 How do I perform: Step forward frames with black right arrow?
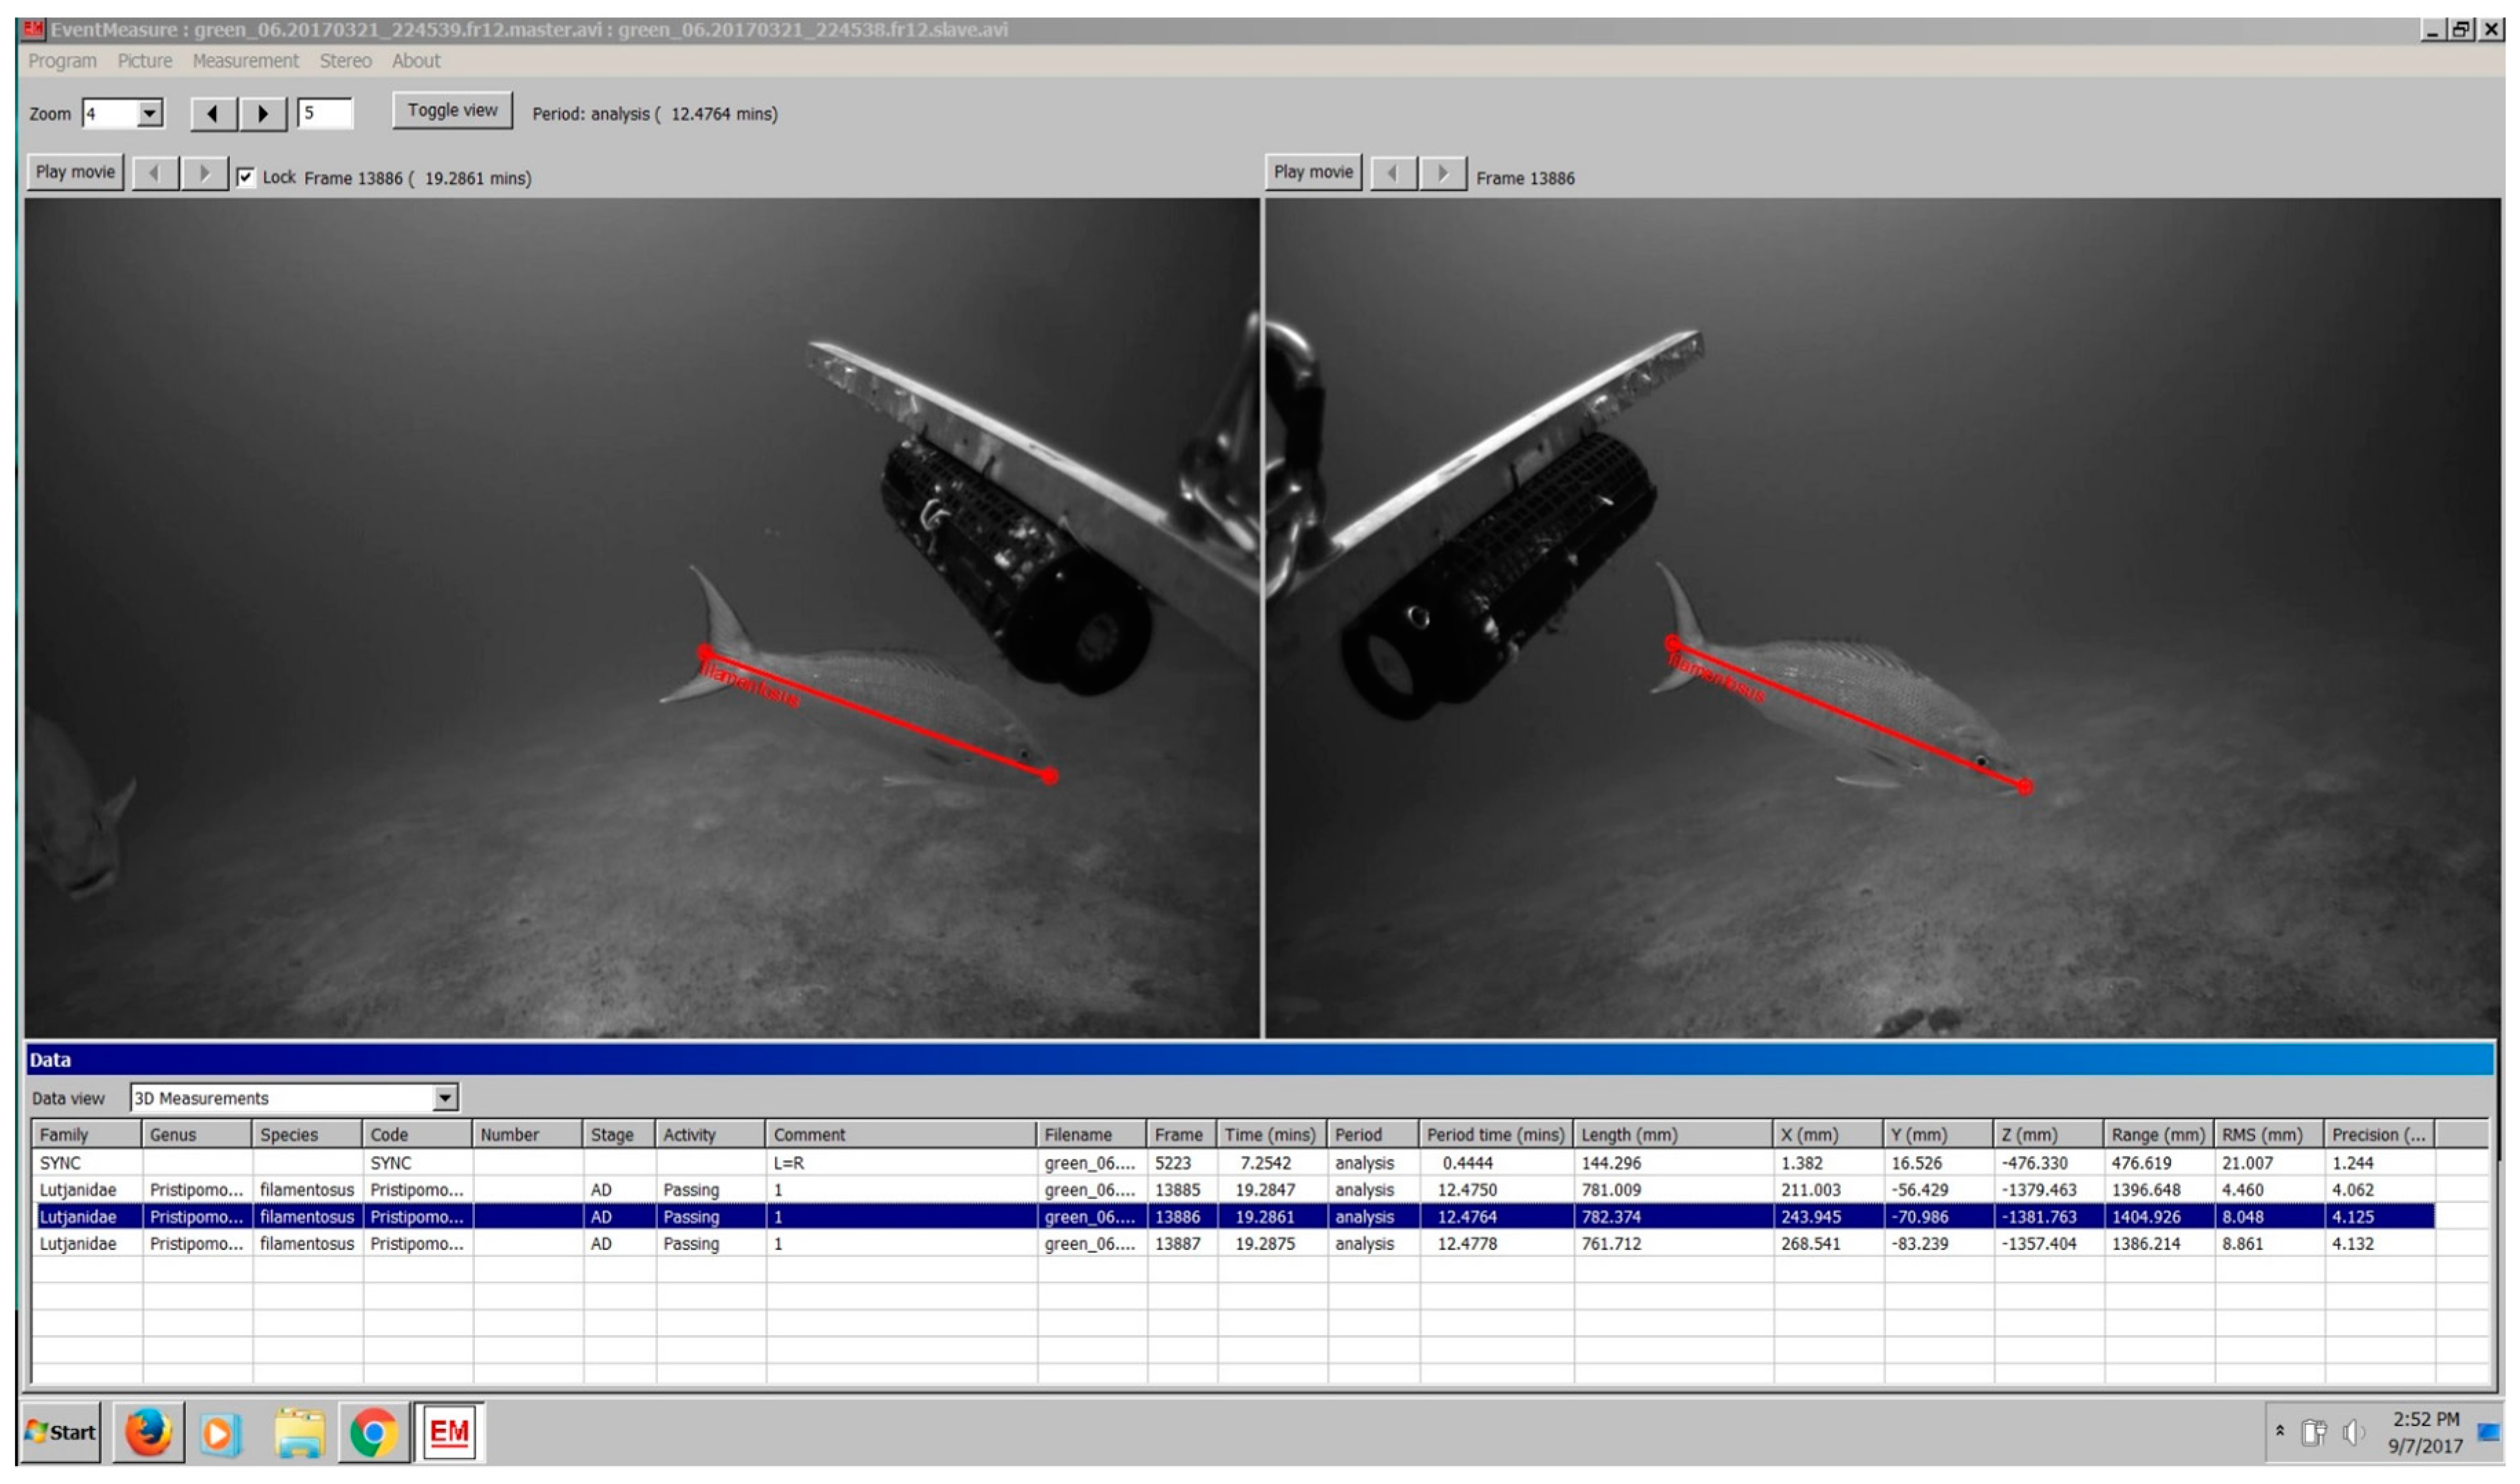263,113
